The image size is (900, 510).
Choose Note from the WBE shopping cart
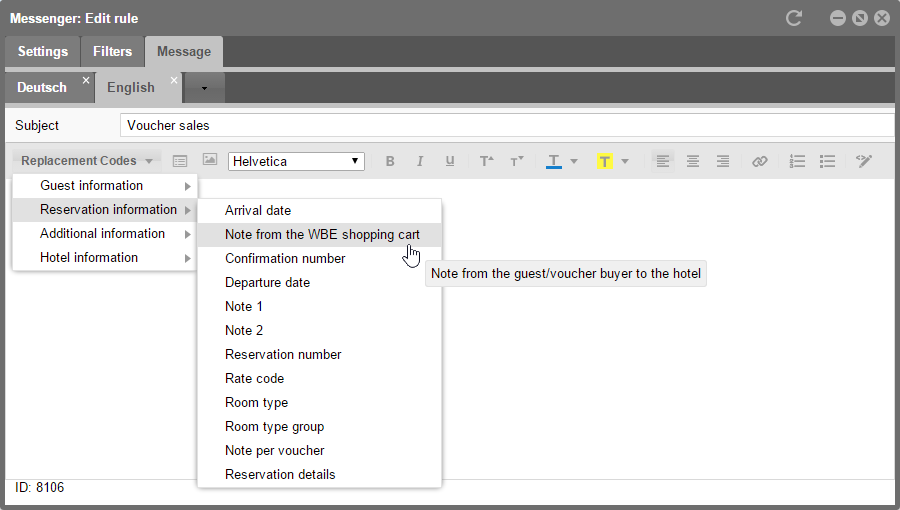319,235
